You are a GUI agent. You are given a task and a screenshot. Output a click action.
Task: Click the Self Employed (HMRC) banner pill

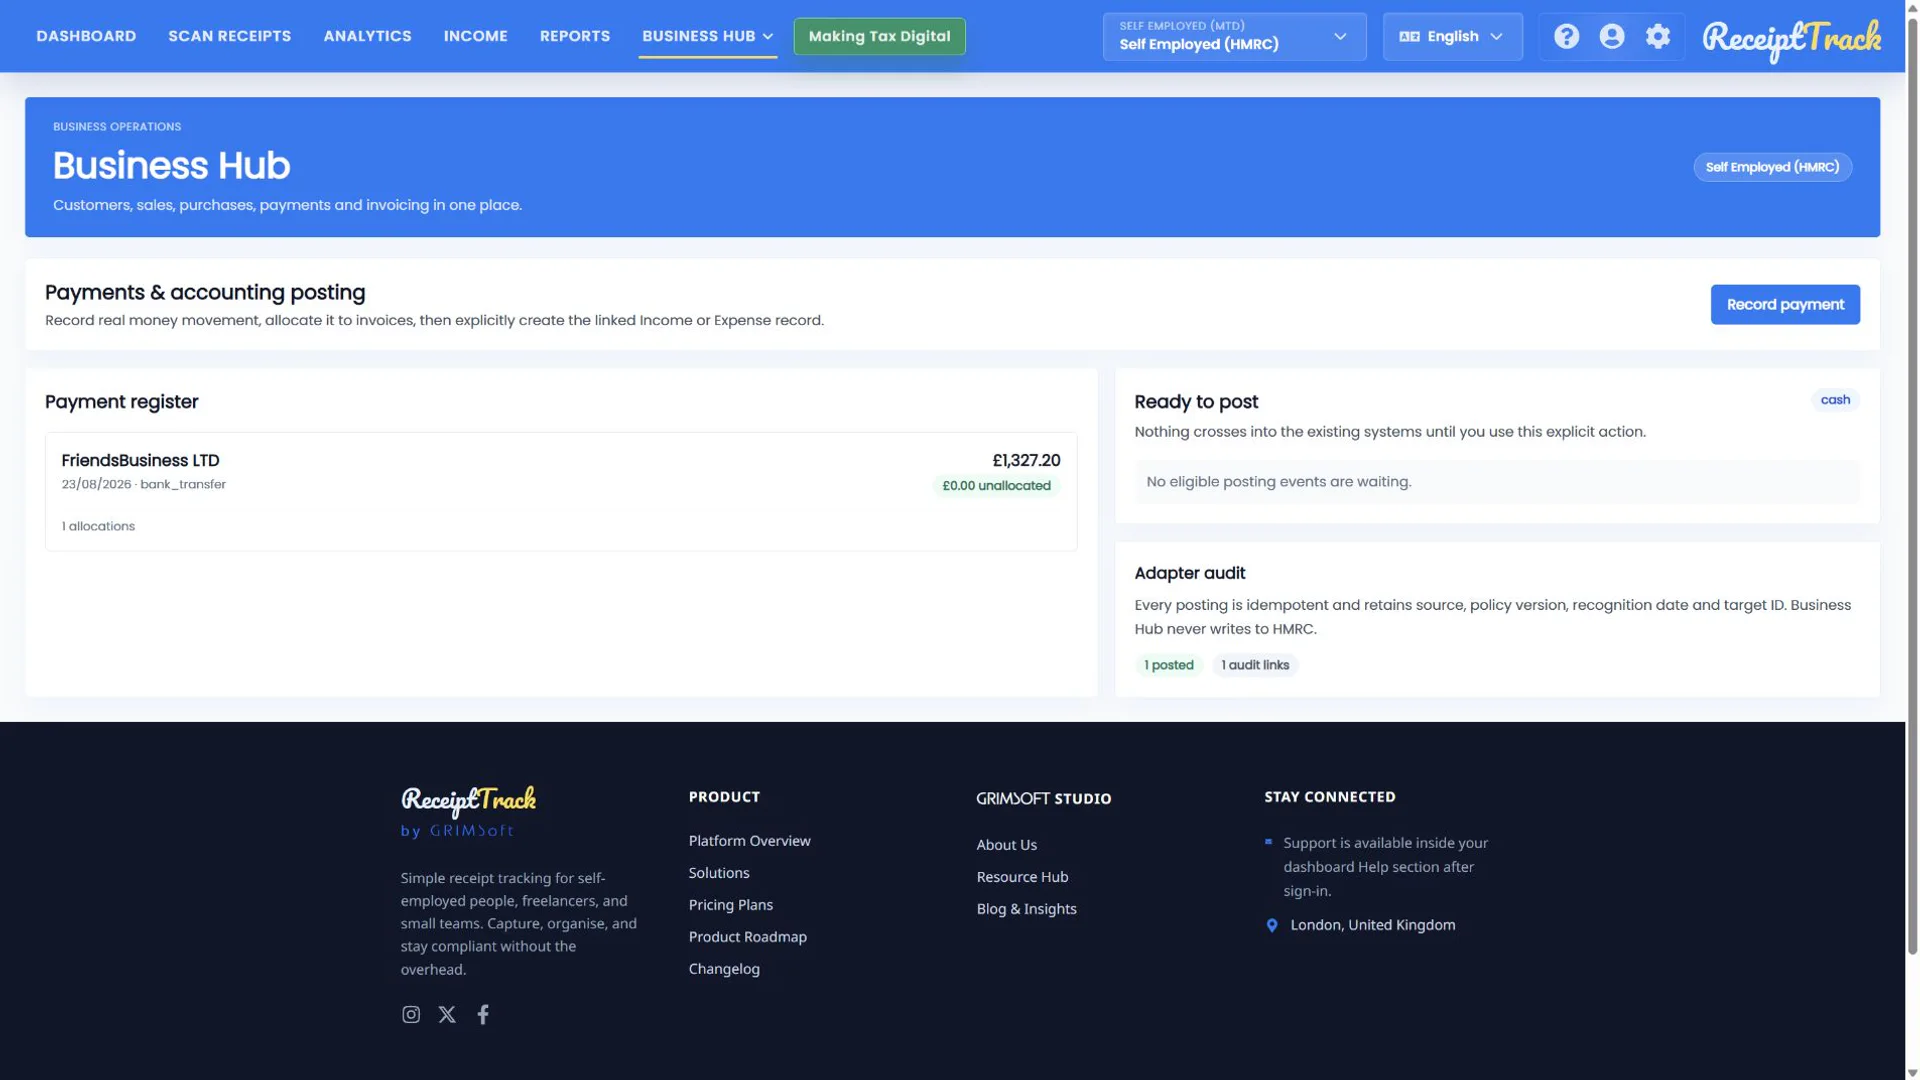pos(1772,167)
